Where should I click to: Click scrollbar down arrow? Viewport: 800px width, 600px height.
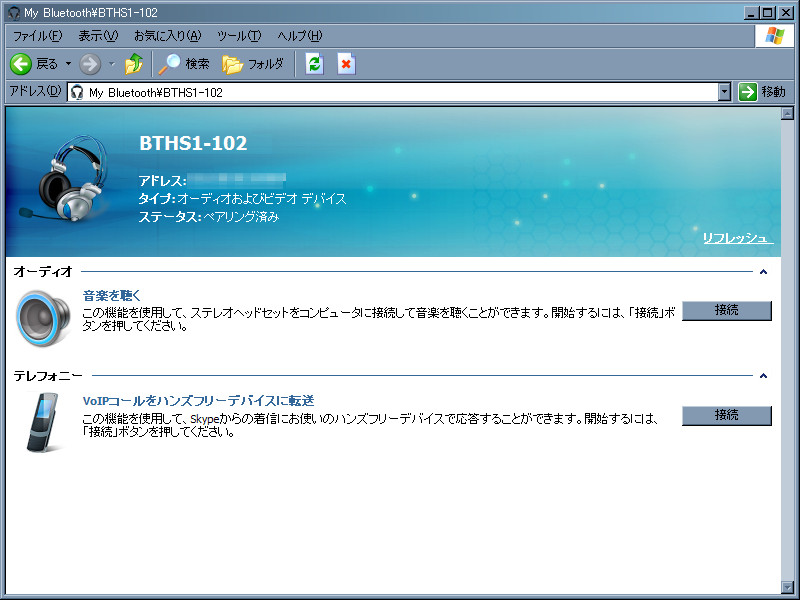(x=787, y=588)
